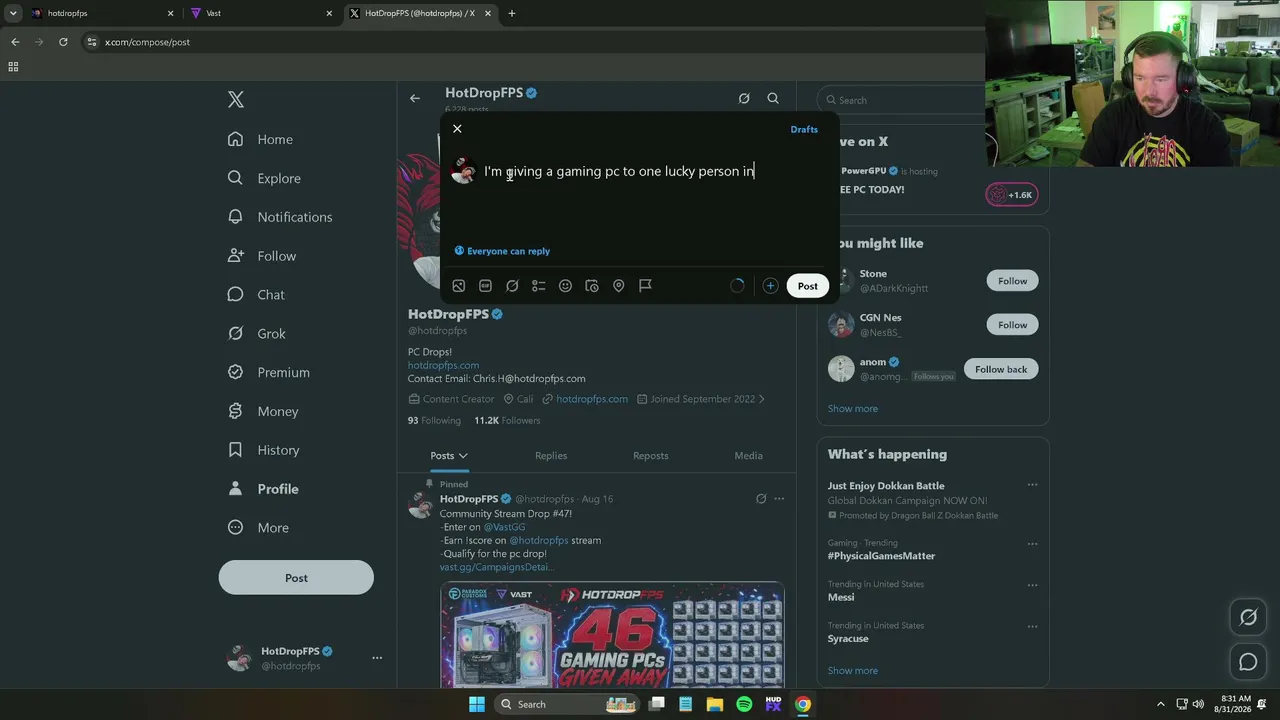
Task: Open Grok in the sidebar
Action: [x=257, y=334]
